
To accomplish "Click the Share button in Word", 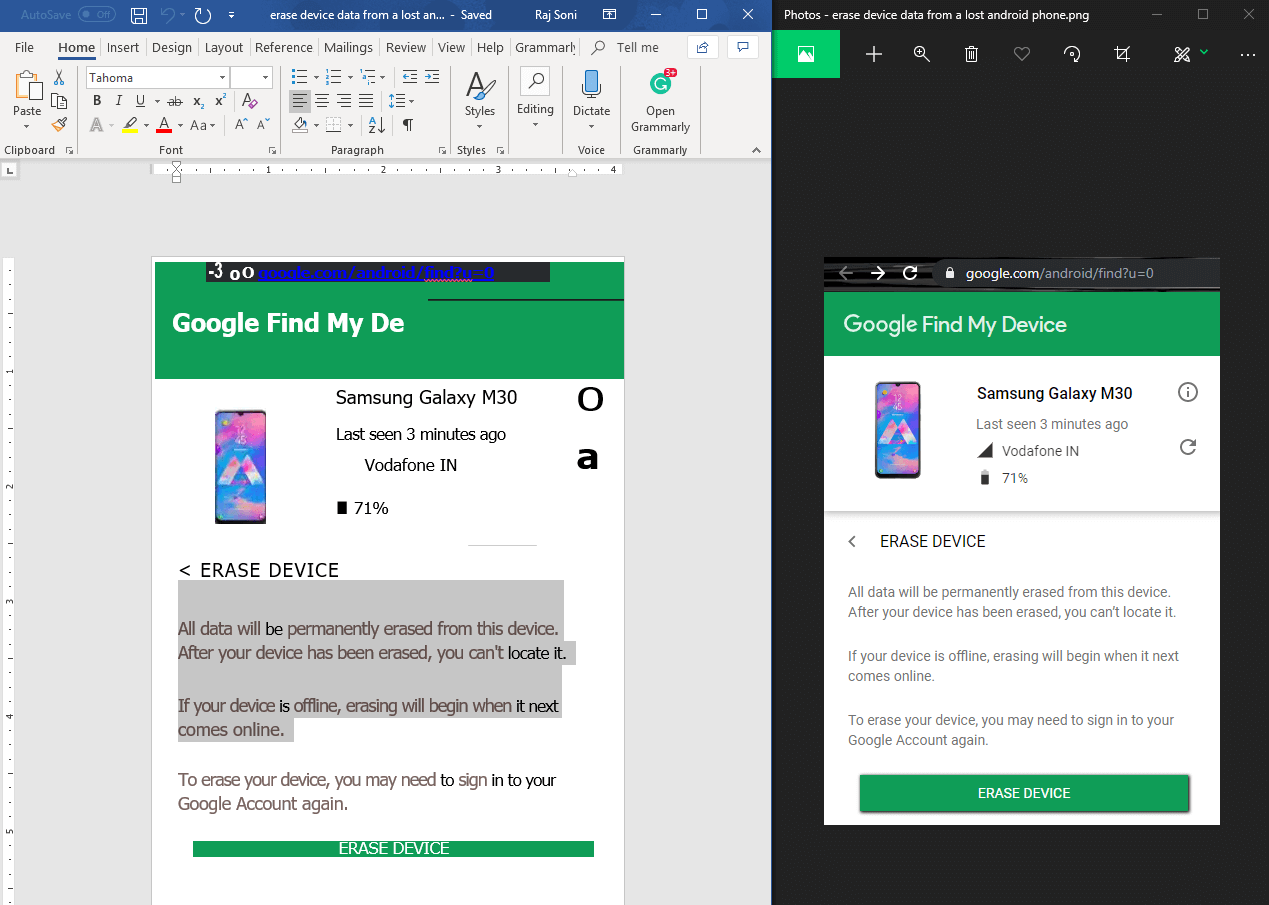I will [x=703, y=47].
